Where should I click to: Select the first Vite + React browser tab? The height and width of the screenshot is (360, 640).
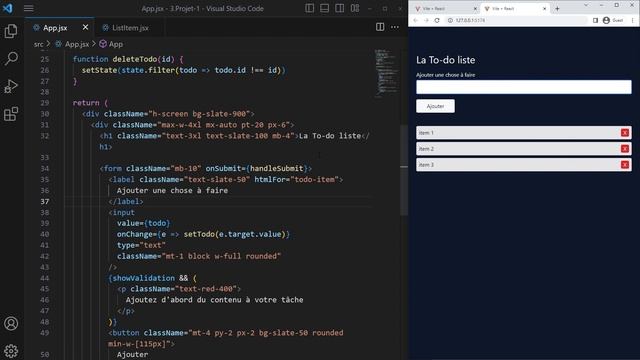pyautogui.click(x=444, y=9)
